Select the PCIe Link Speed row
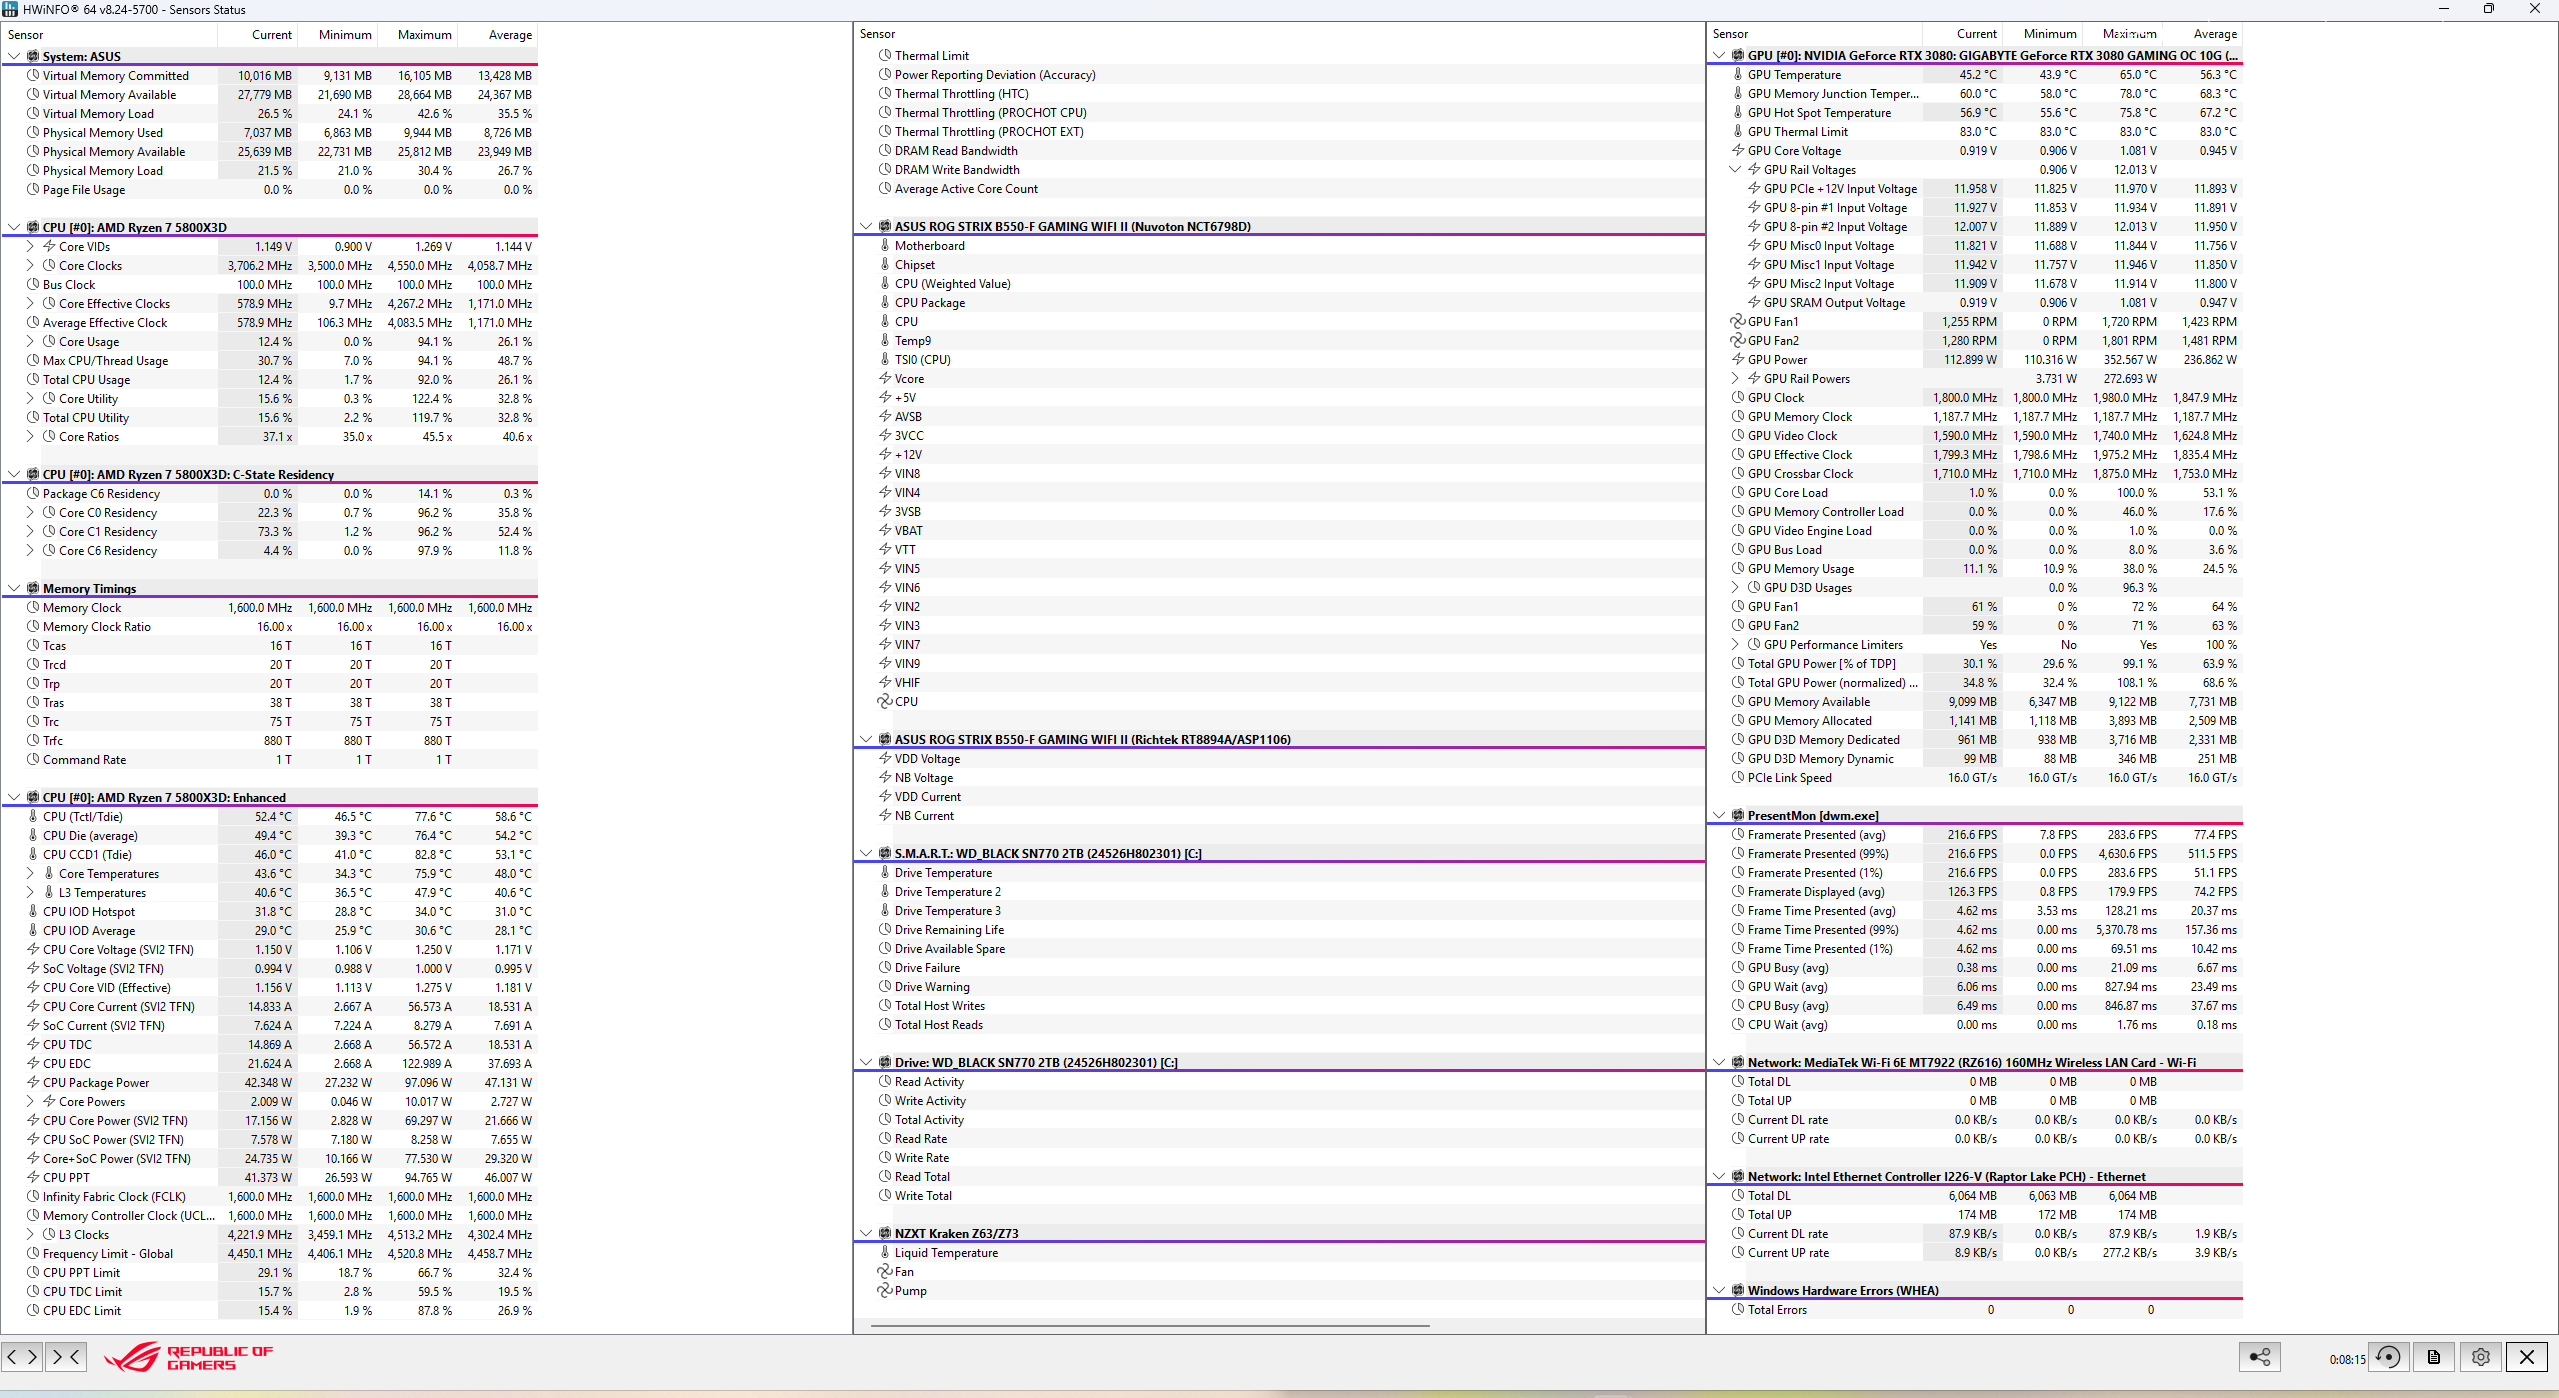 (1975, 778)
